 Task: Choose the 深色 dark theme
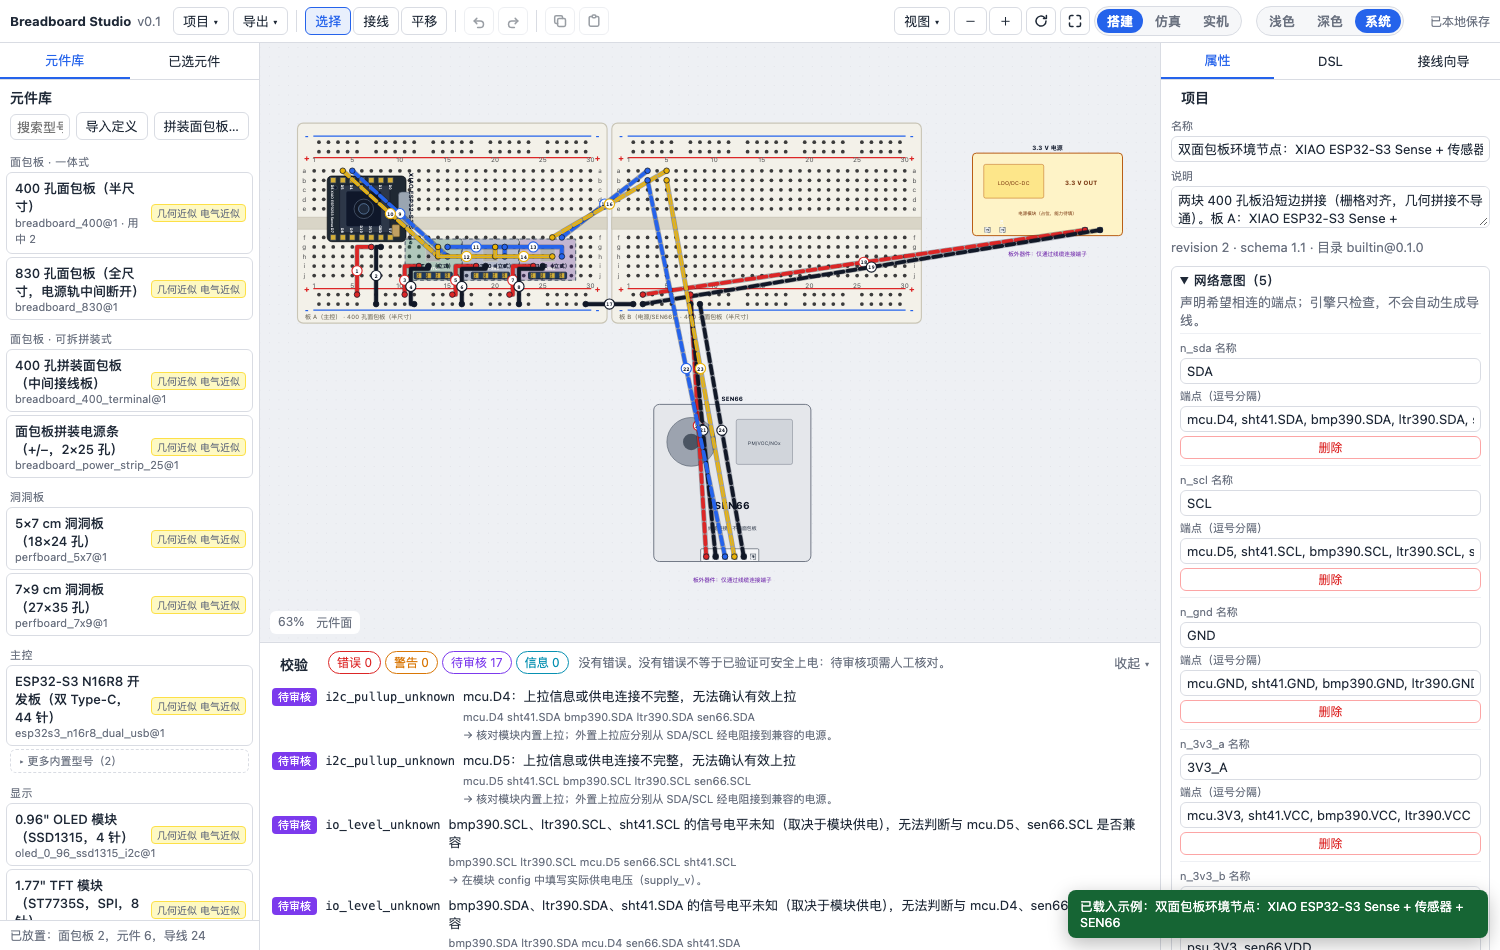tap(1330, 21)
